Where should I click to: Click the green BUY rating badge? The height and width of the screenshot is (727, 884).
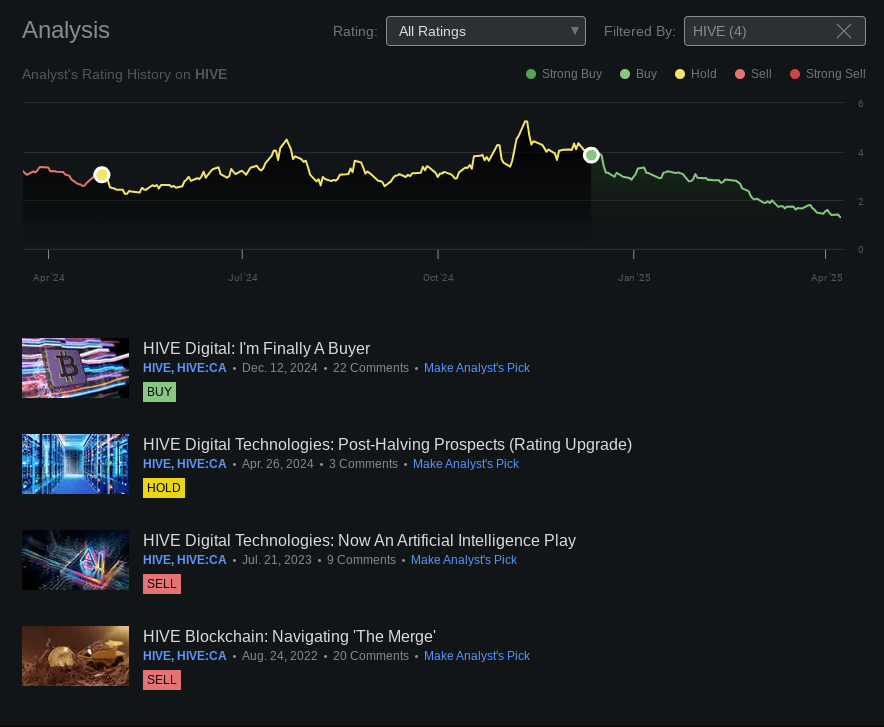tap(159, 392)
